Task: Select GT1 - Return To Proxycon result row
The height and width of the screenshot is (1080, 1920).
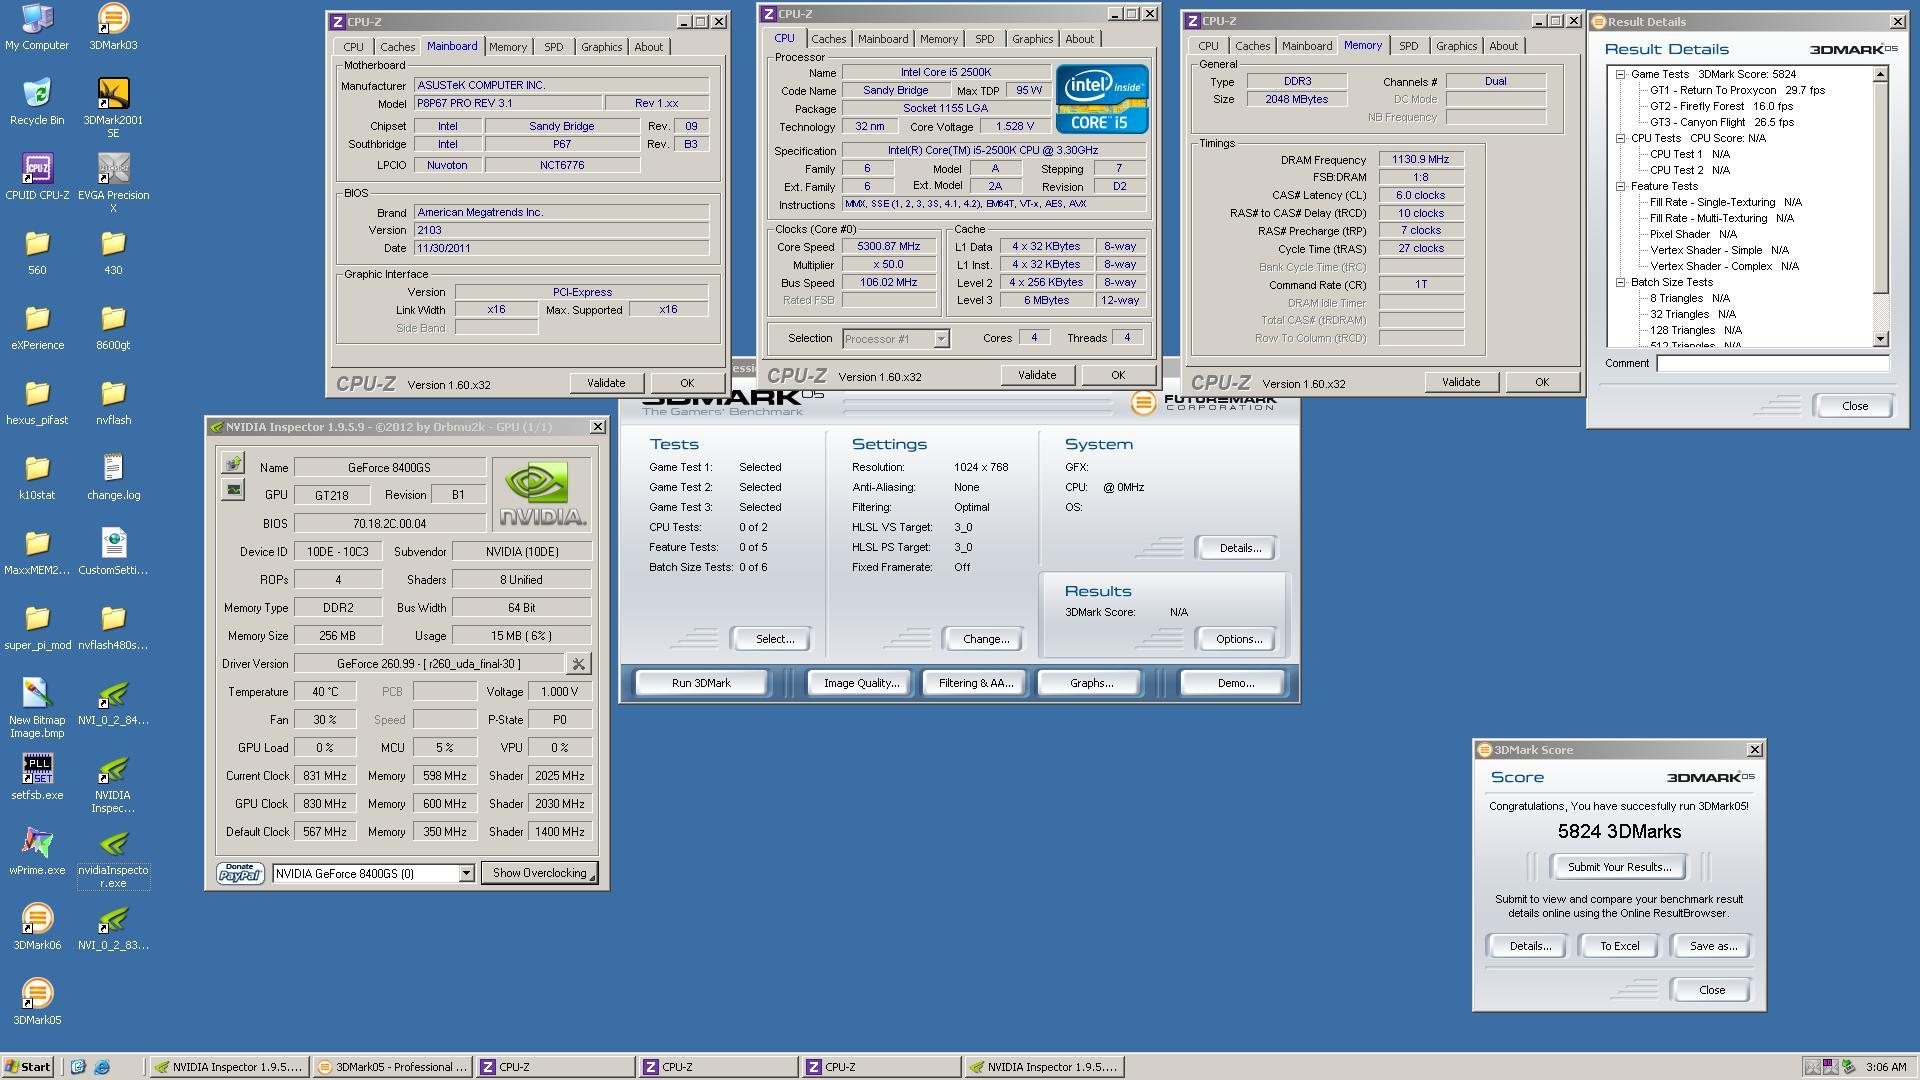Action: click(1737, 90)
